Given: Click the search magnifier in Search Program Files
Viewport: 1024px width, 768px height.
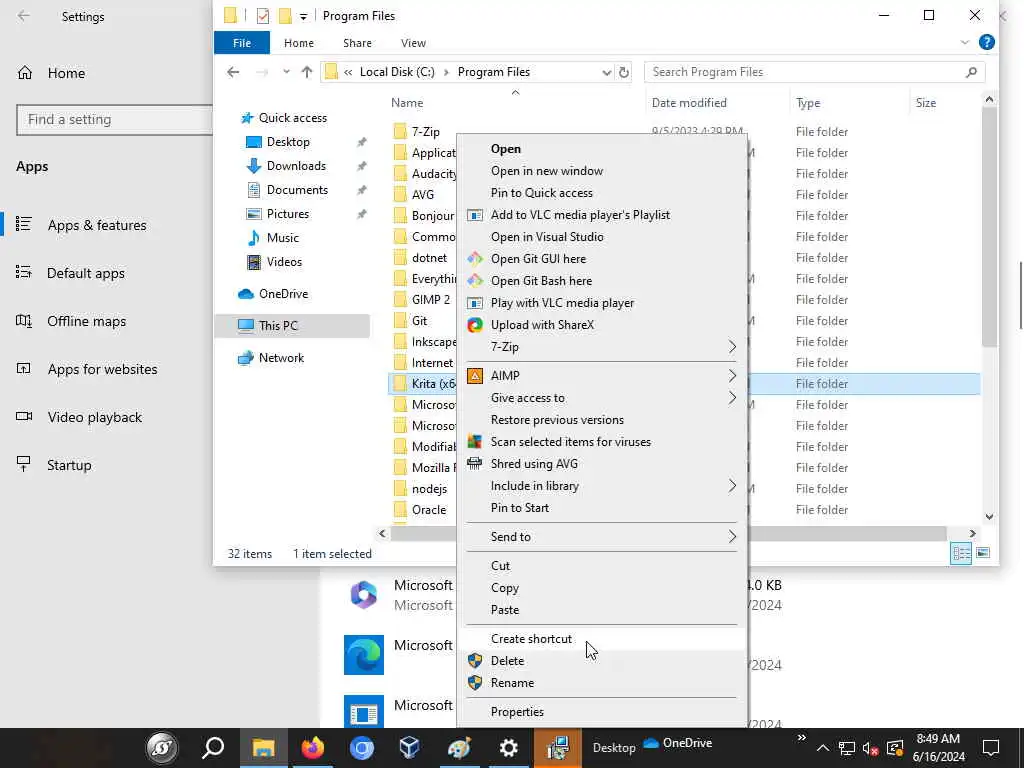Looking at the screenshot, I should click(x=971, y=72).
